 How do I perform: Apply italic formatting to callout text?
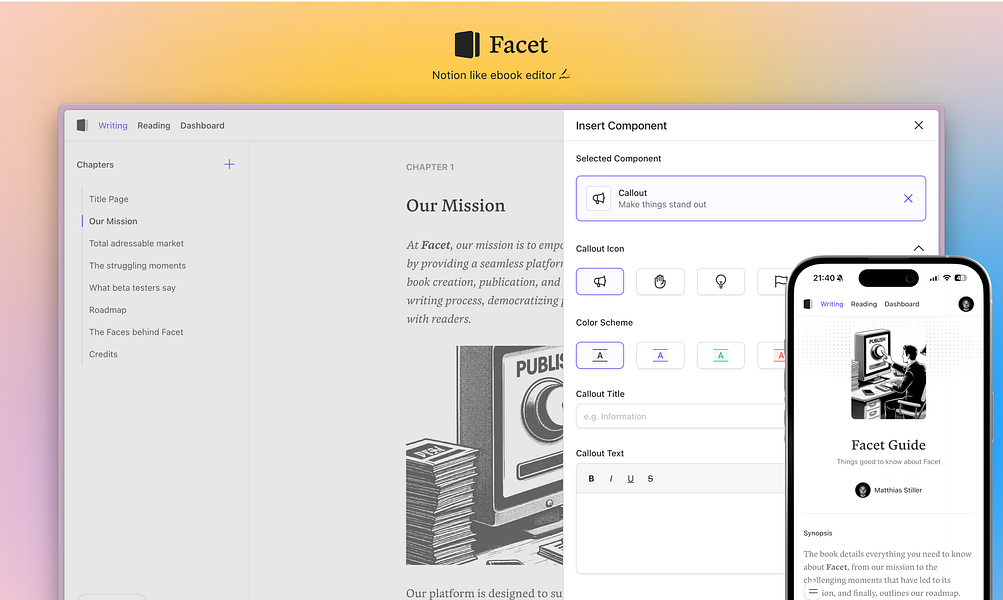click(611, 478)
